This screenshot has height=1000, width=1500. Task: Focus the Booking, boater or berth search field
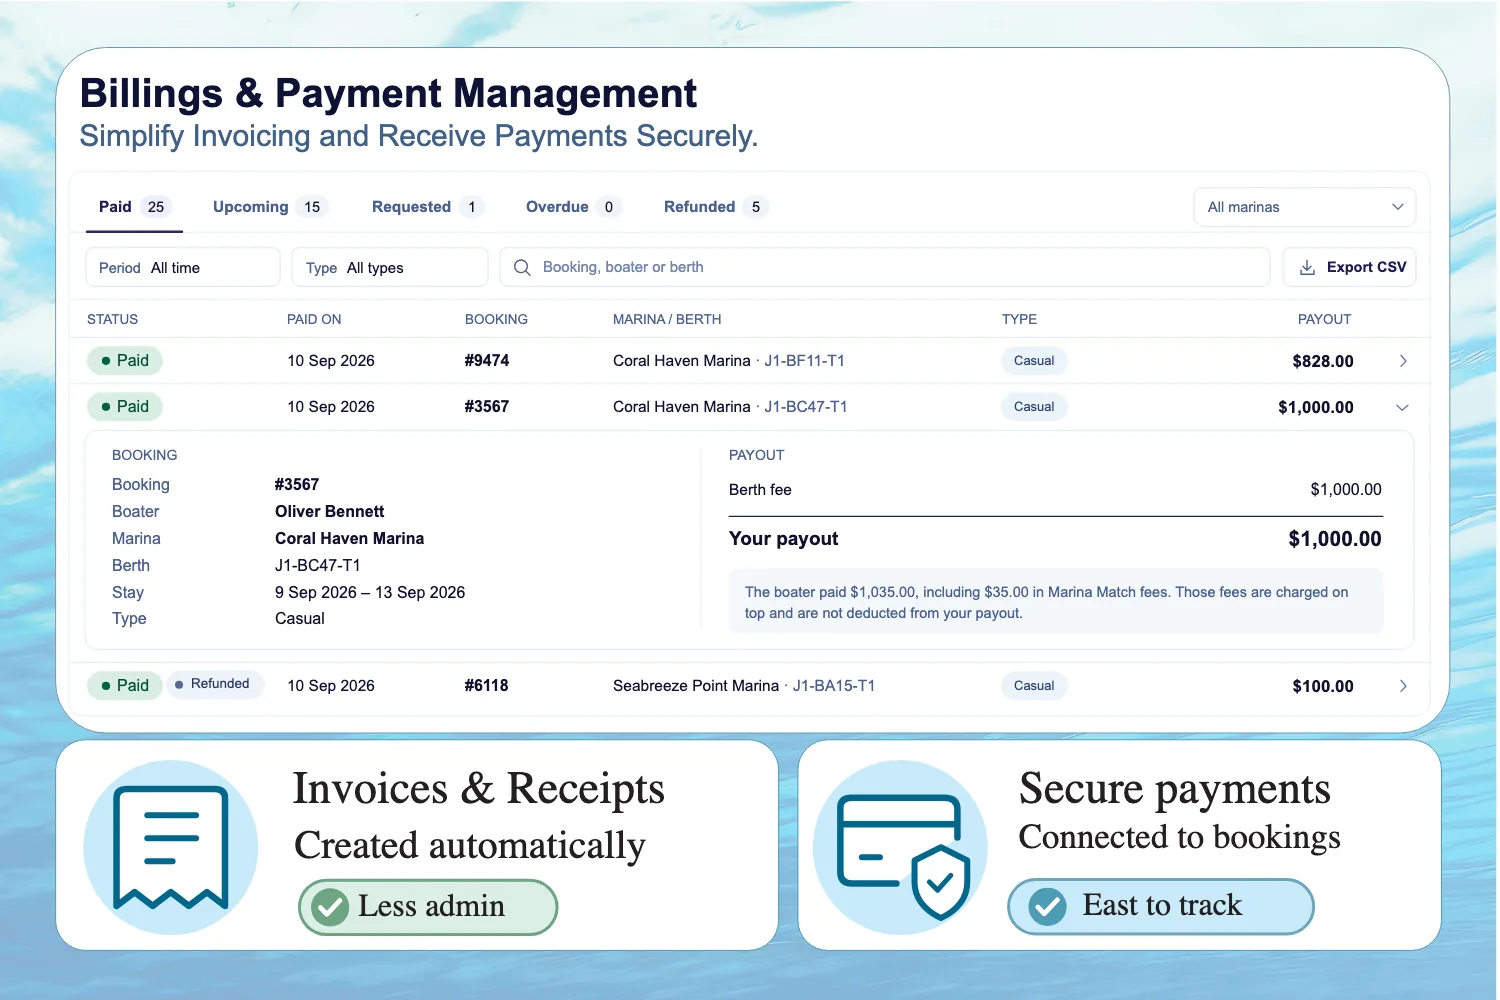click(885, 268)
